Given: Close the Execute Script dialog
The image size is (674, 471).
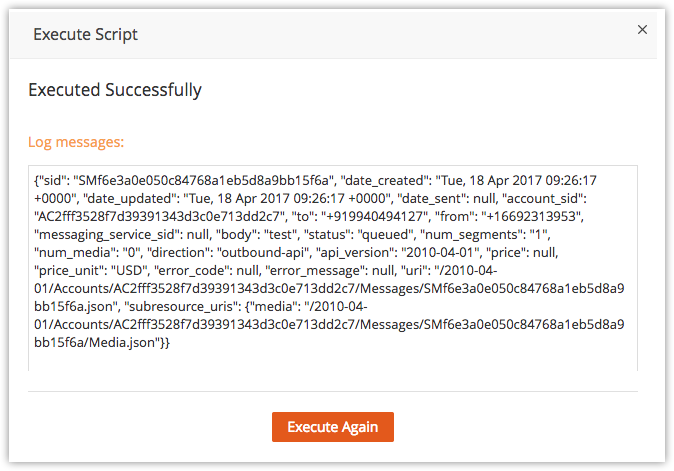Looking at the screenshot, I should coord(642,30).
